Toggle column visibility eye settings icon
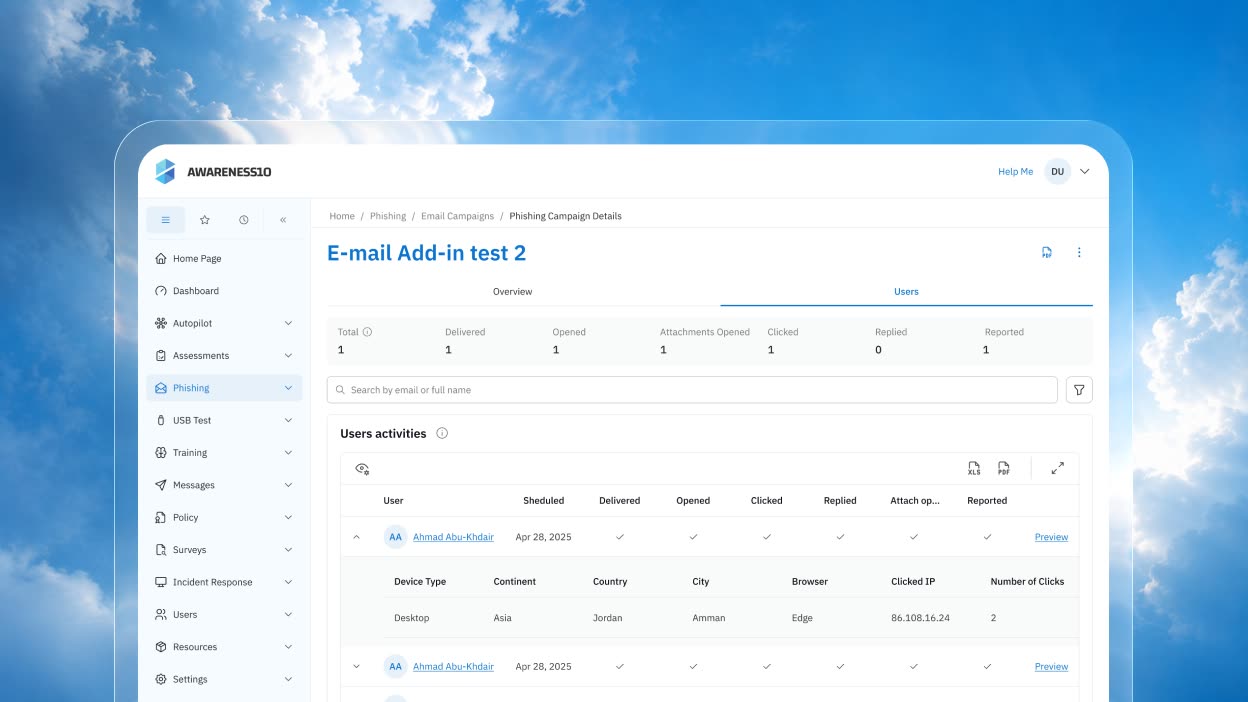1248x702 pixels. tap(362, 468)
